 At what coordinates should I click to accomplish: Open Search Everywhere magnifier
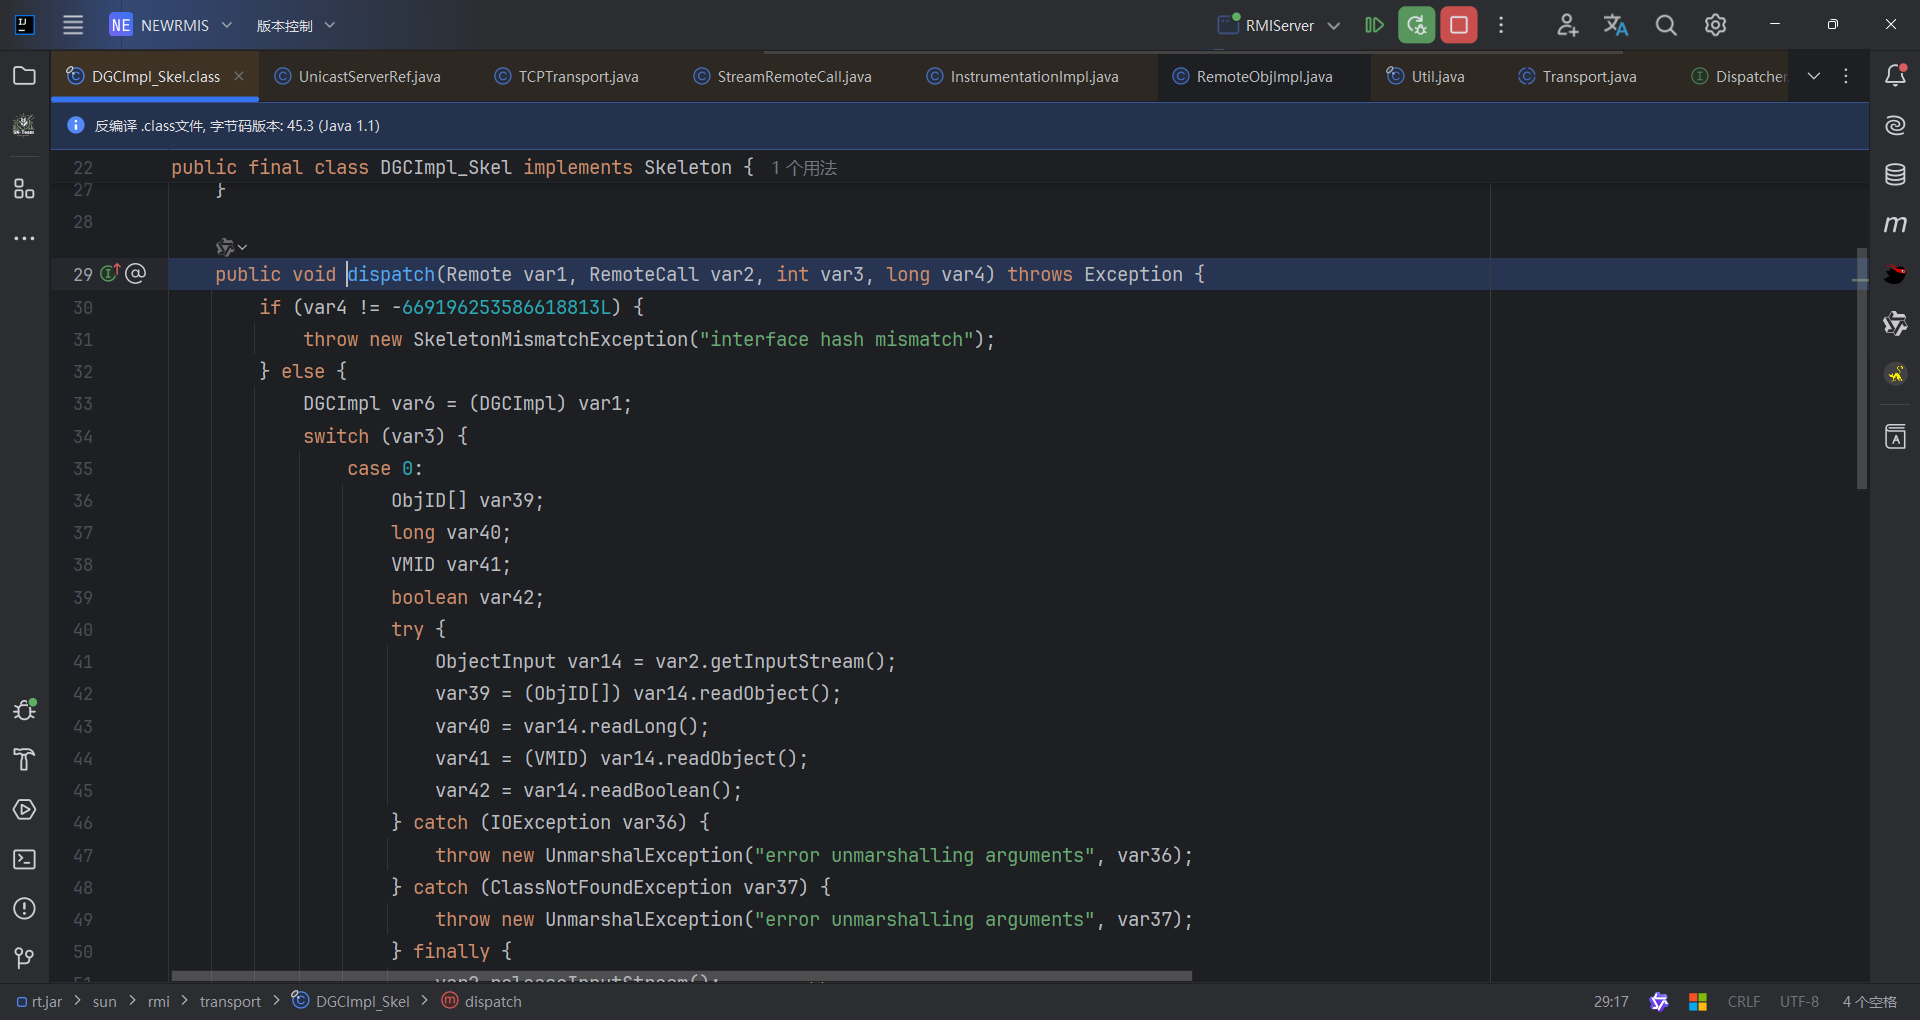(x=1666, y=25)
